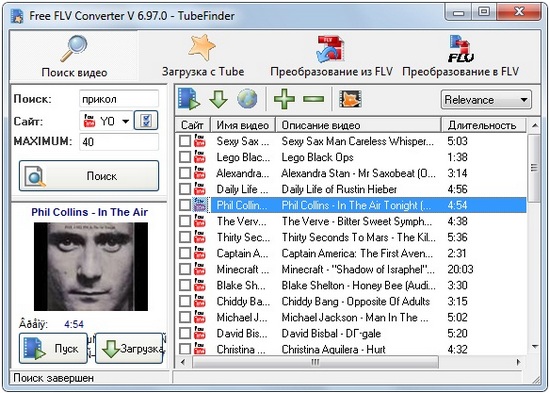Check the David Bisbal row checkbox
The image size is (550, 393).
(185, 333)
